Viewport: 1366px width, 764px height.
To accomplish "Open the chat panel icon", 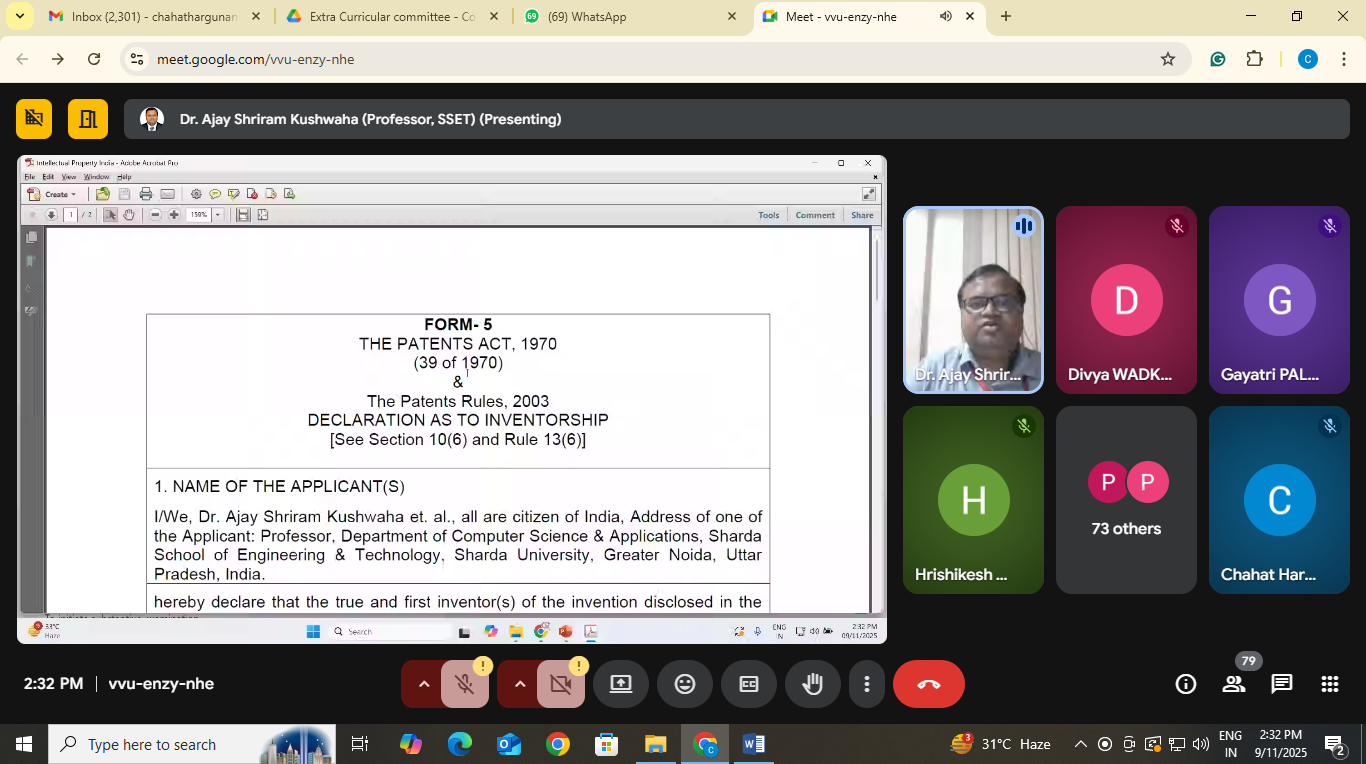I will (1281, 684).
